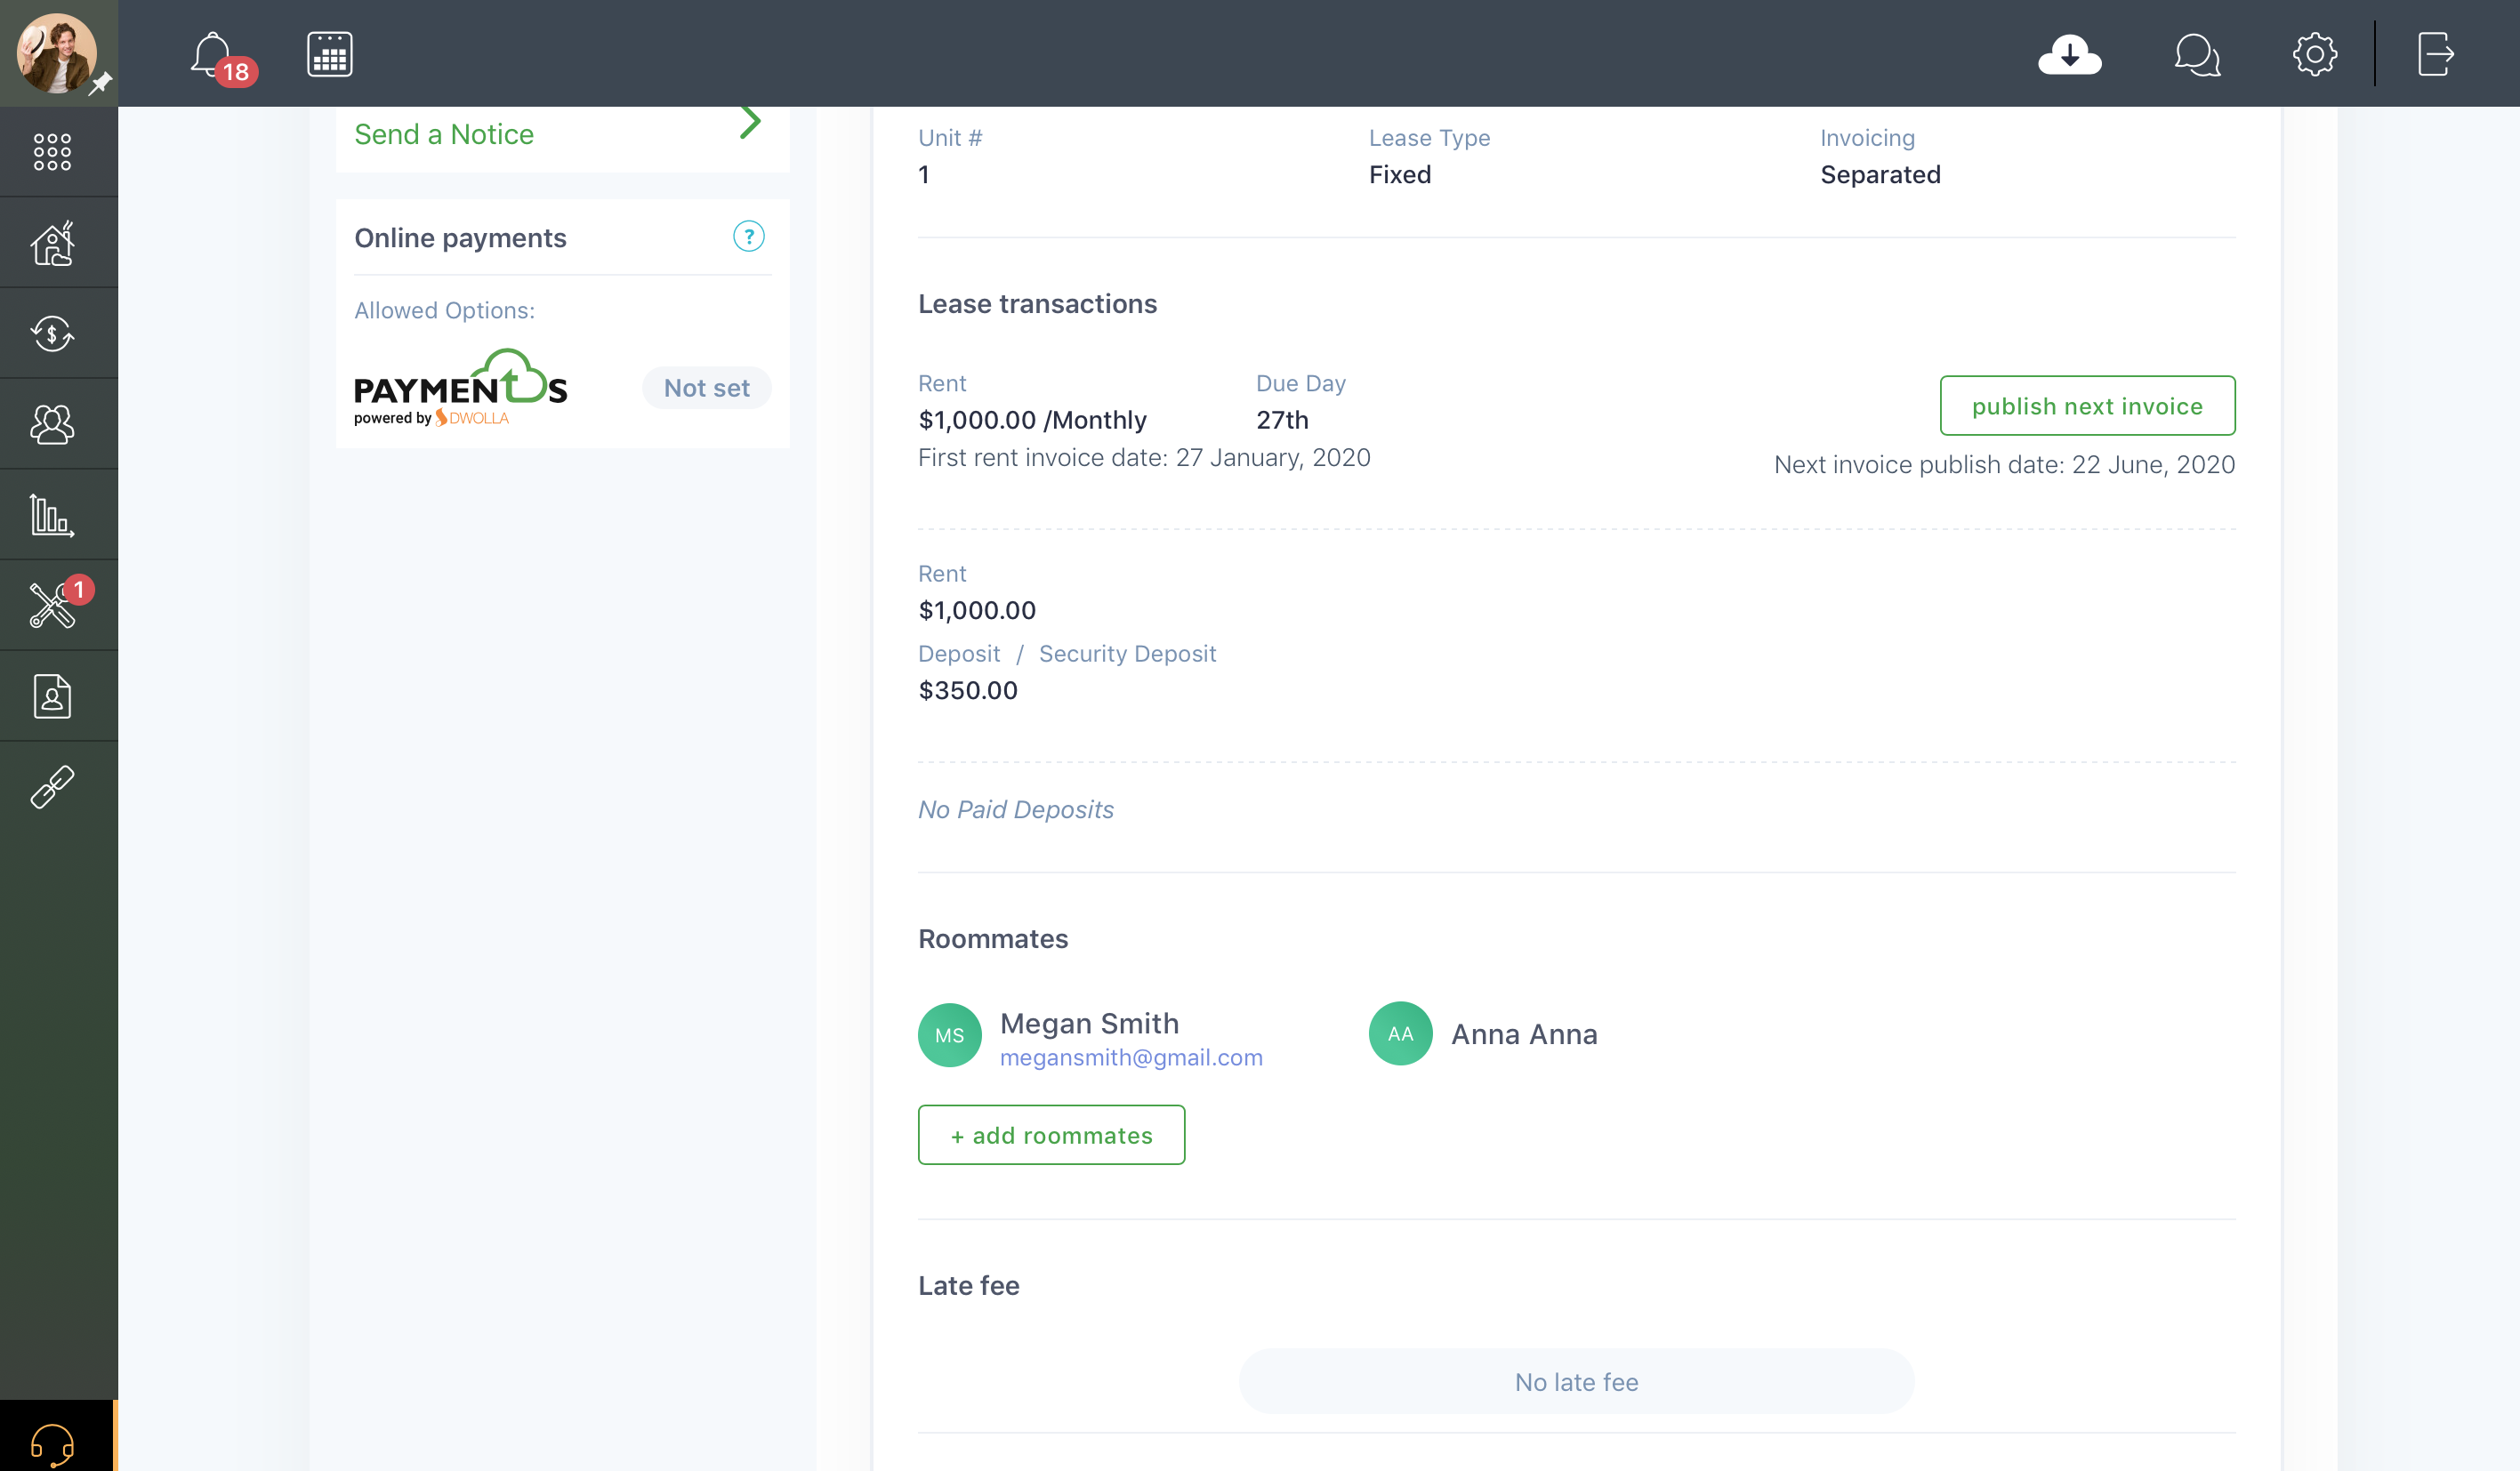Image resolution: width=2520 pixels, height=1471 pixels.
Task: Click the $350.00 deposit amount
Action: click(968, 690)
